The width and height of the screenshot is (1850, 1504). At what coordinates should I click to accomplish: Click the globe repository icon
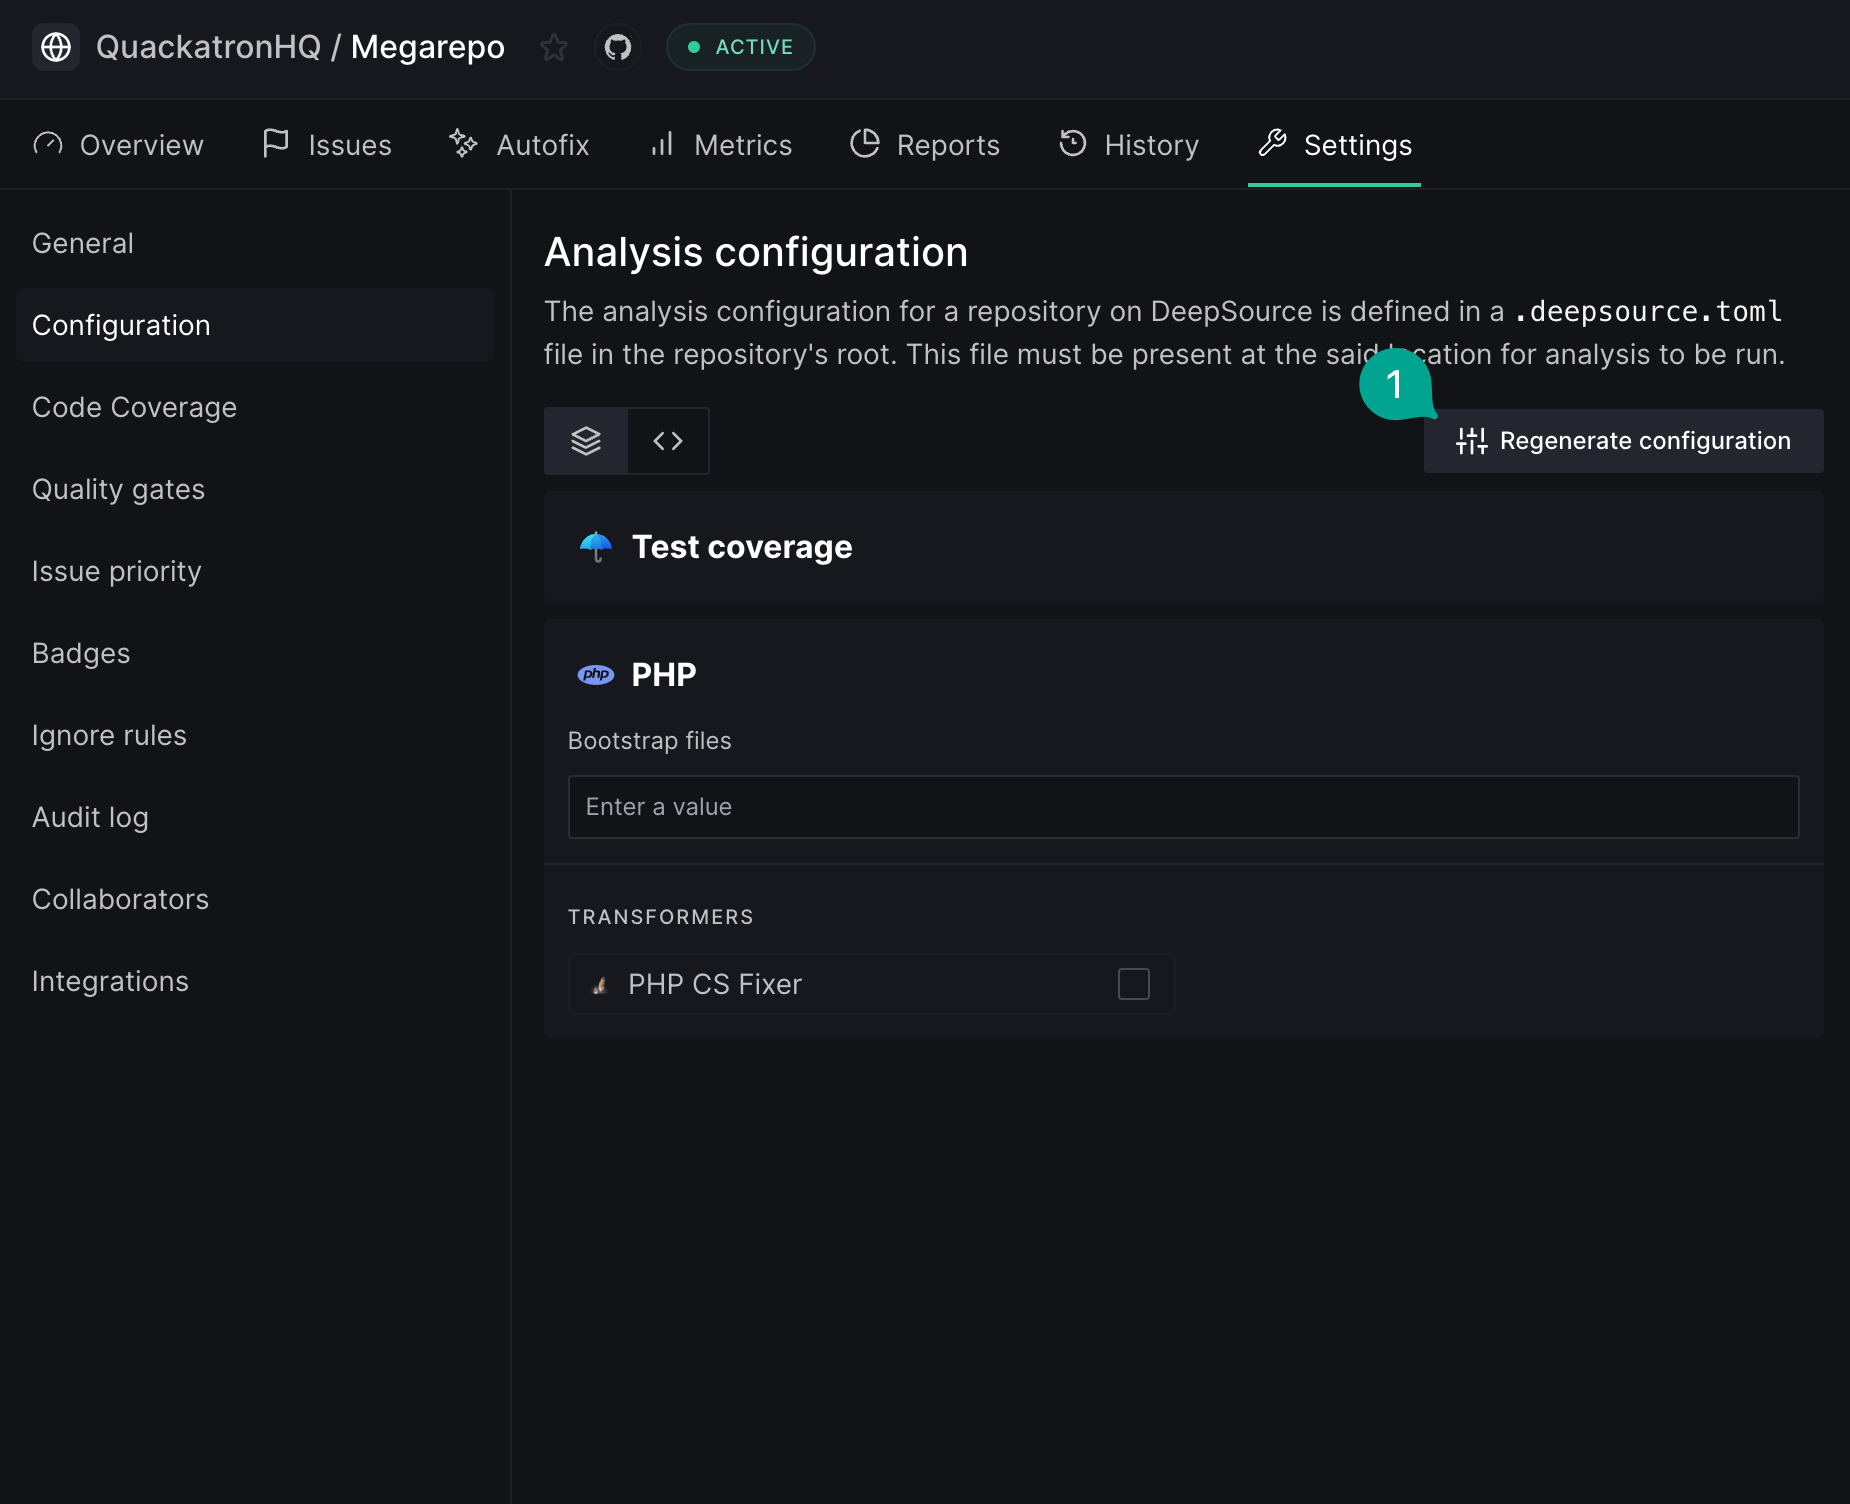click(56, 47)
